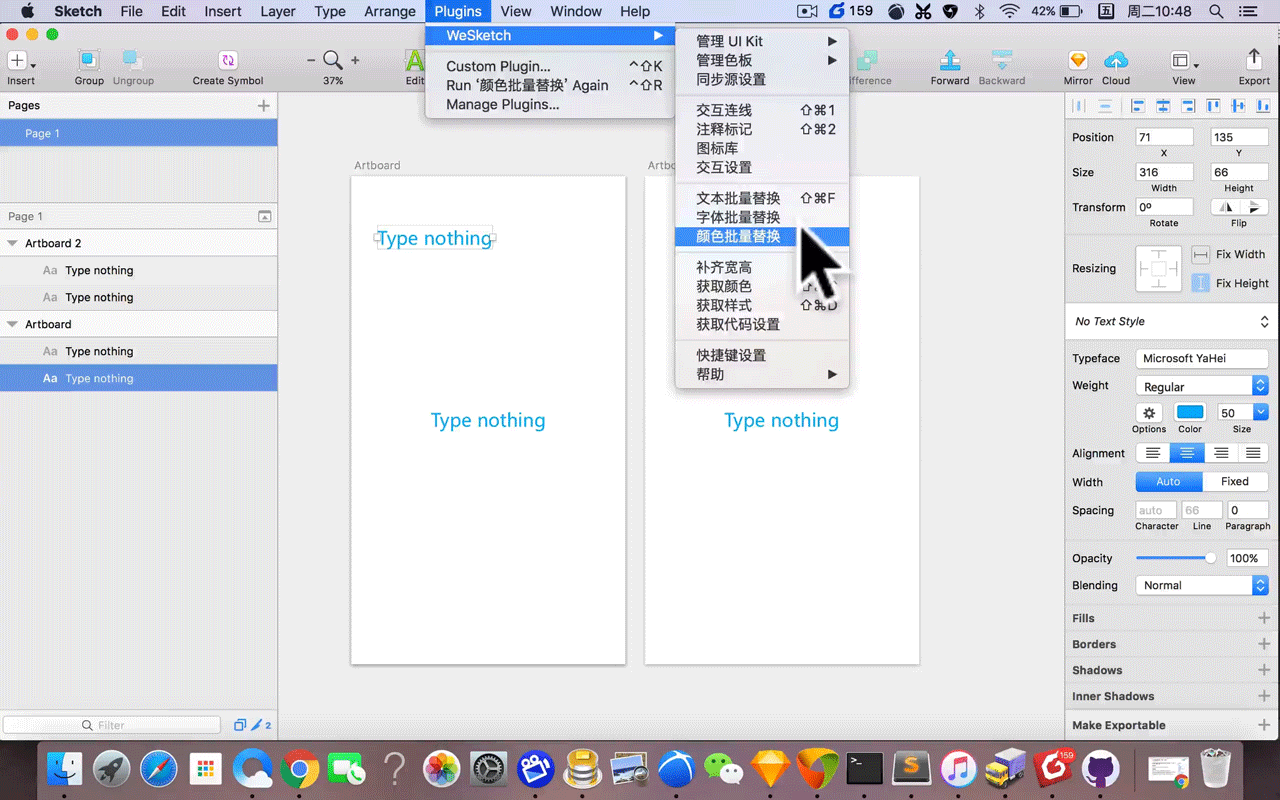This screenshot has height=800, width=1280.
Task: Click the layer Filter search field
Action: 112,725
